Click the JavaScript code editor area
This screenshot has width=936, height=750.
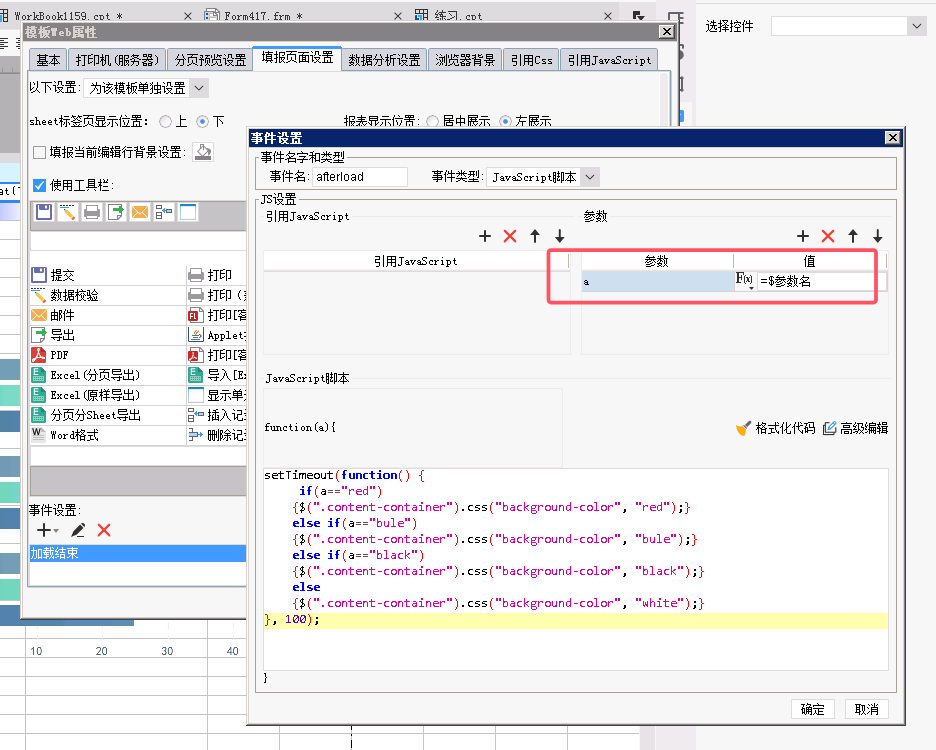point(575,569)
